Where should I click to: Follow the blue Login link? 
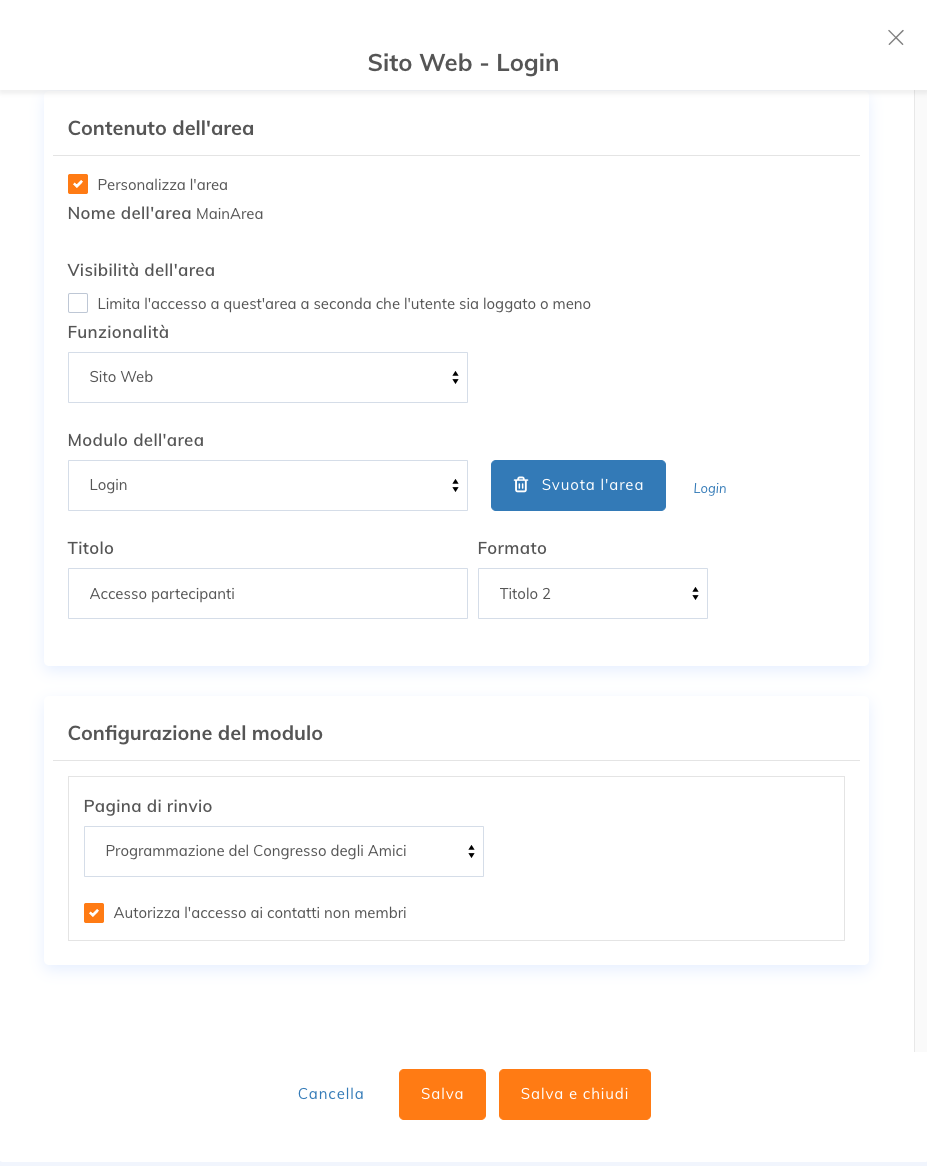710,489
